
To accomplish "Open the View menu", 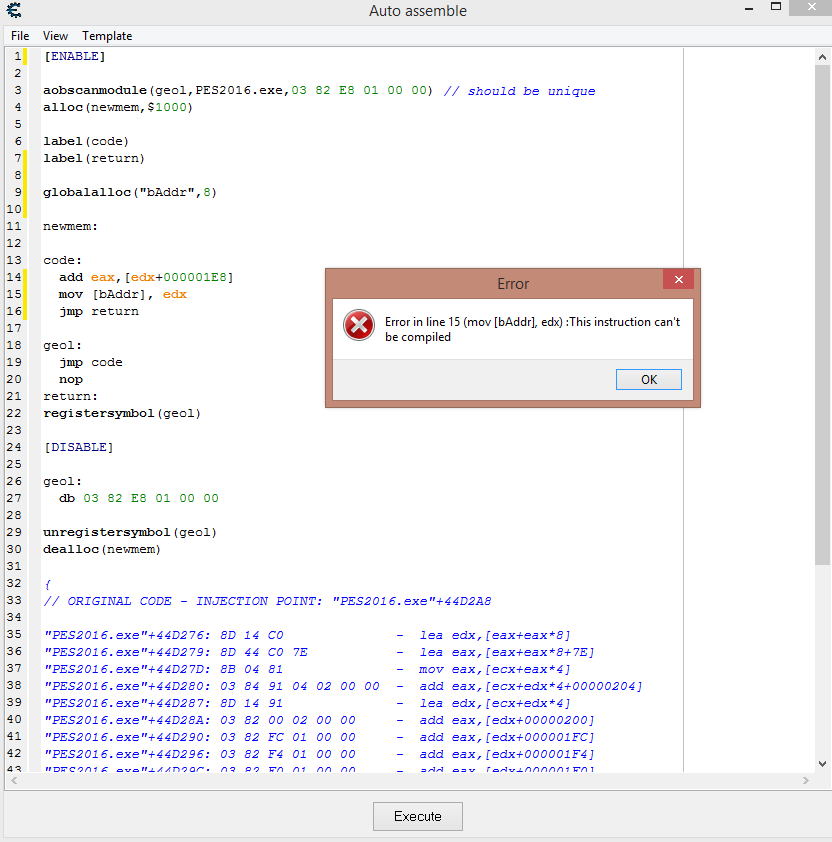I will point(56,36).
